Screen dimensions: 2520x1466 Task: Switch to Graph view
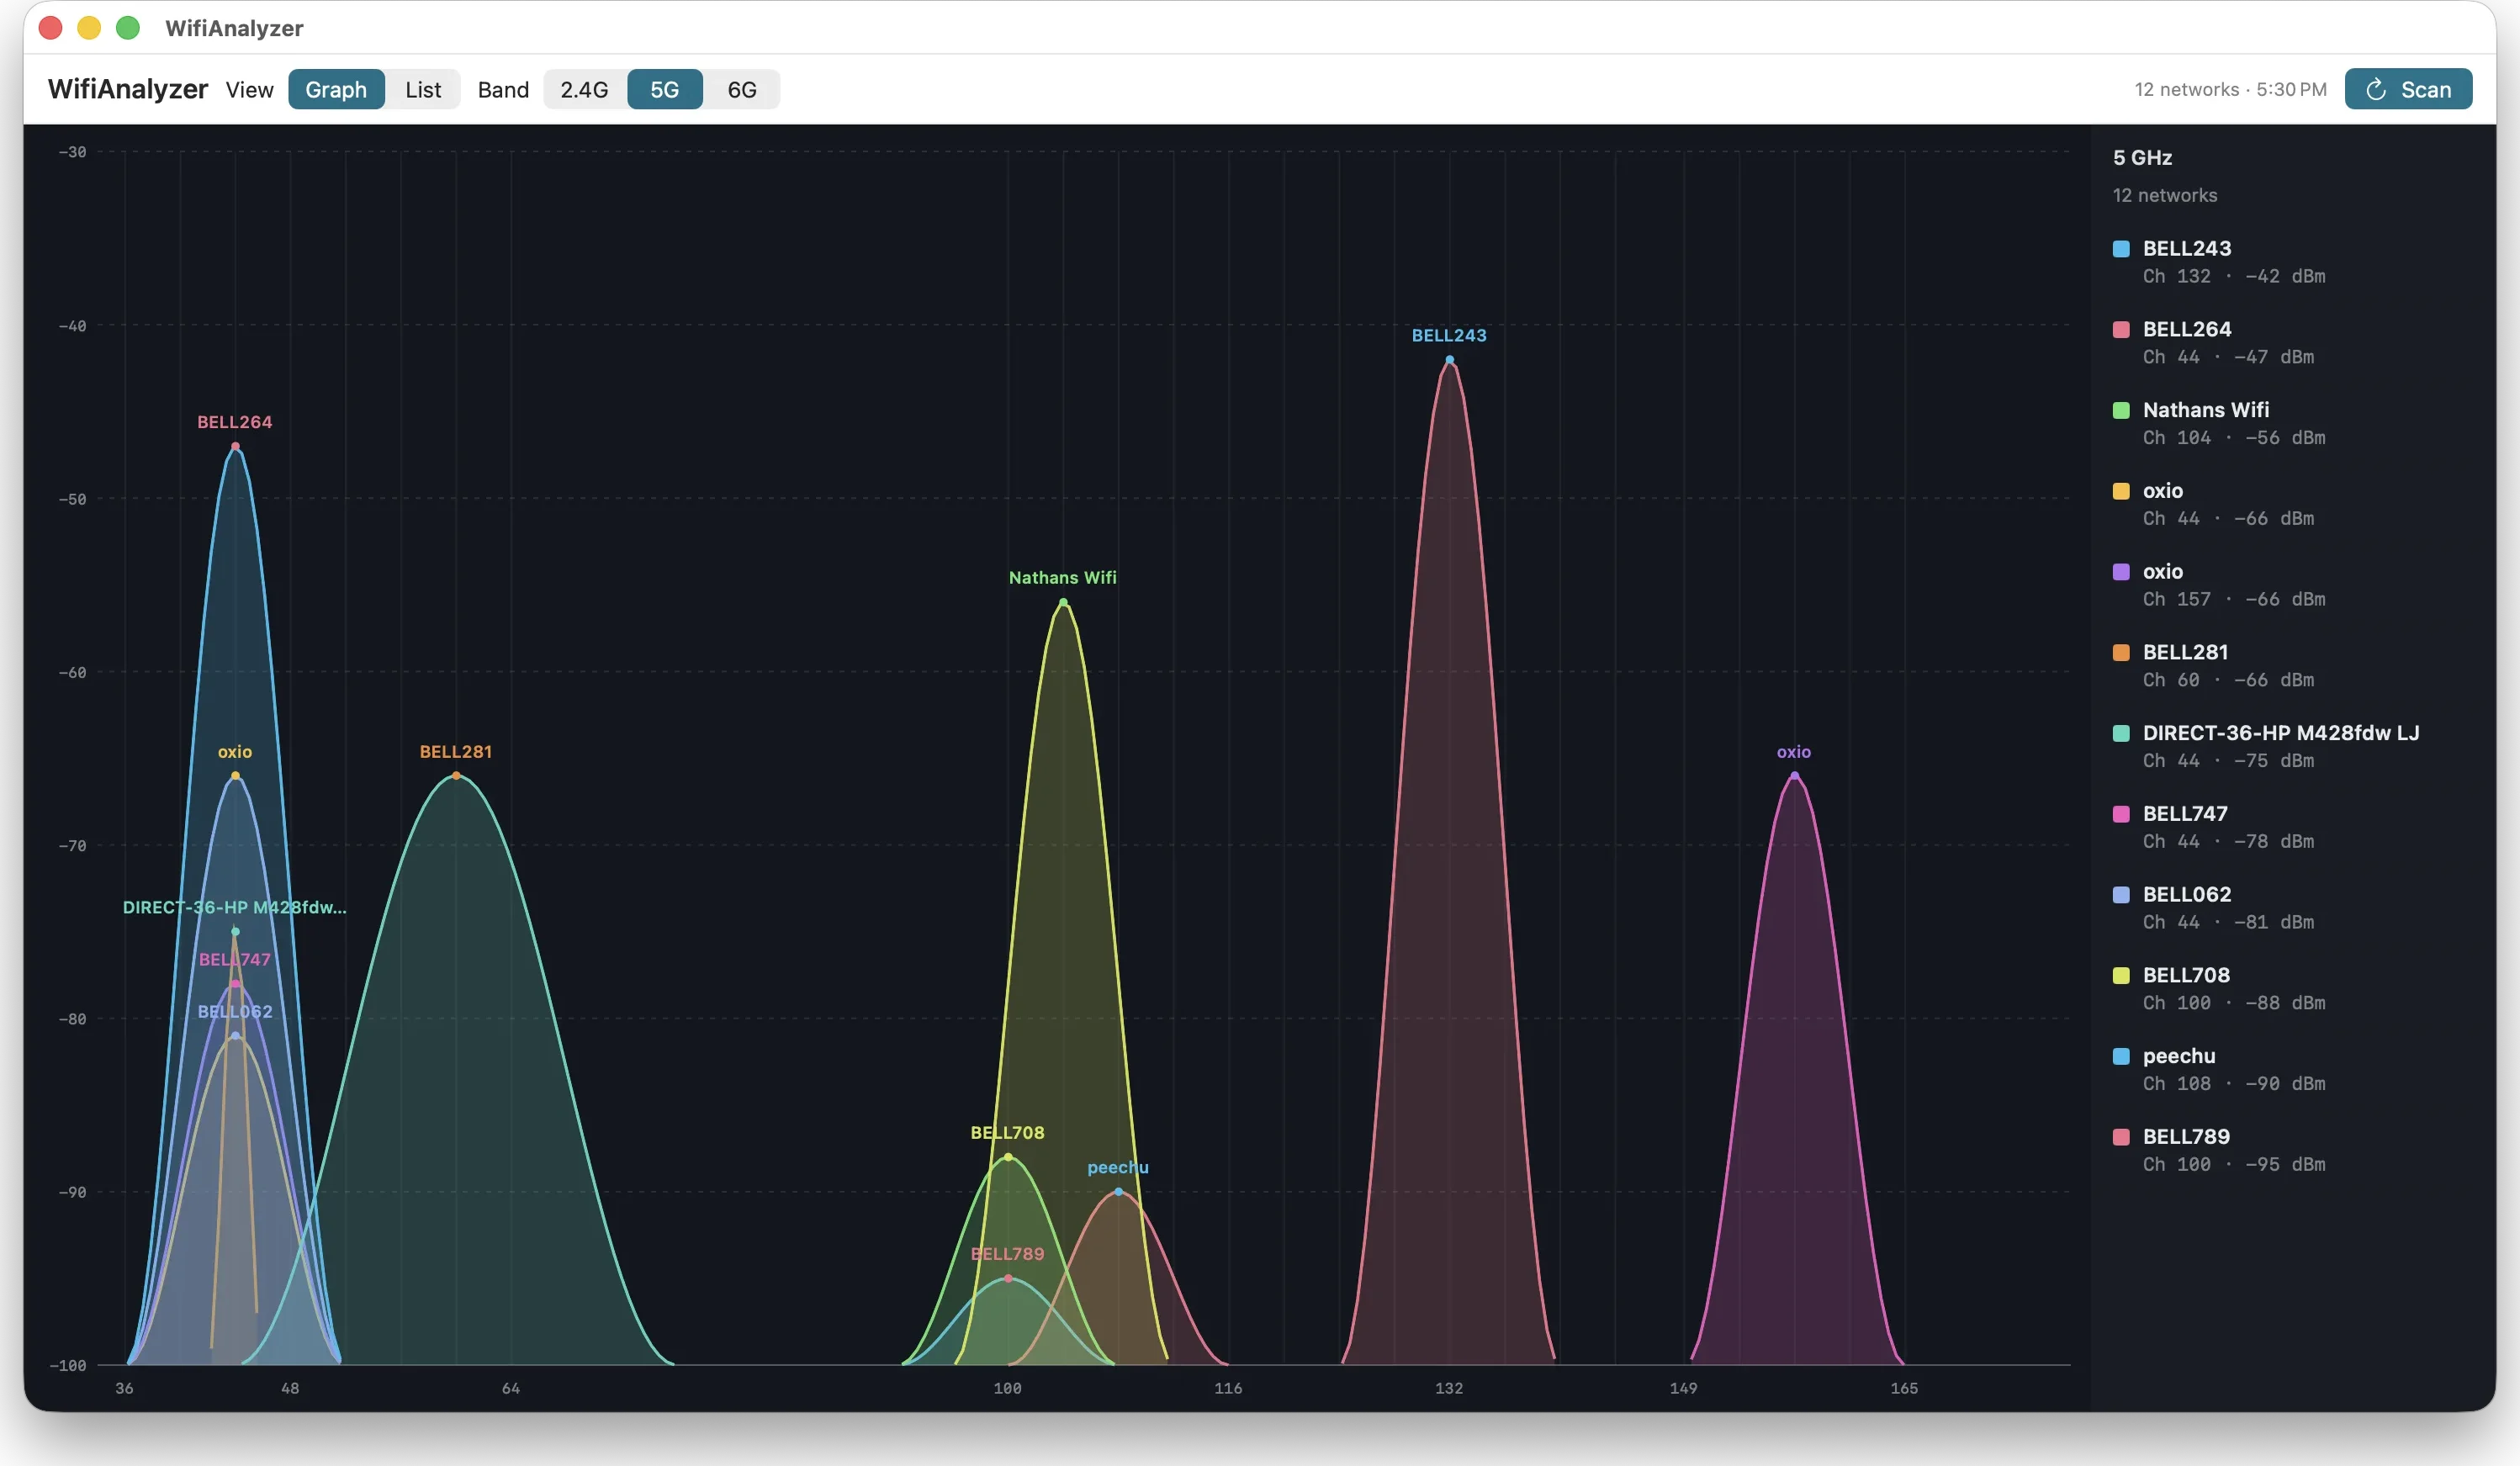(336, 89)
